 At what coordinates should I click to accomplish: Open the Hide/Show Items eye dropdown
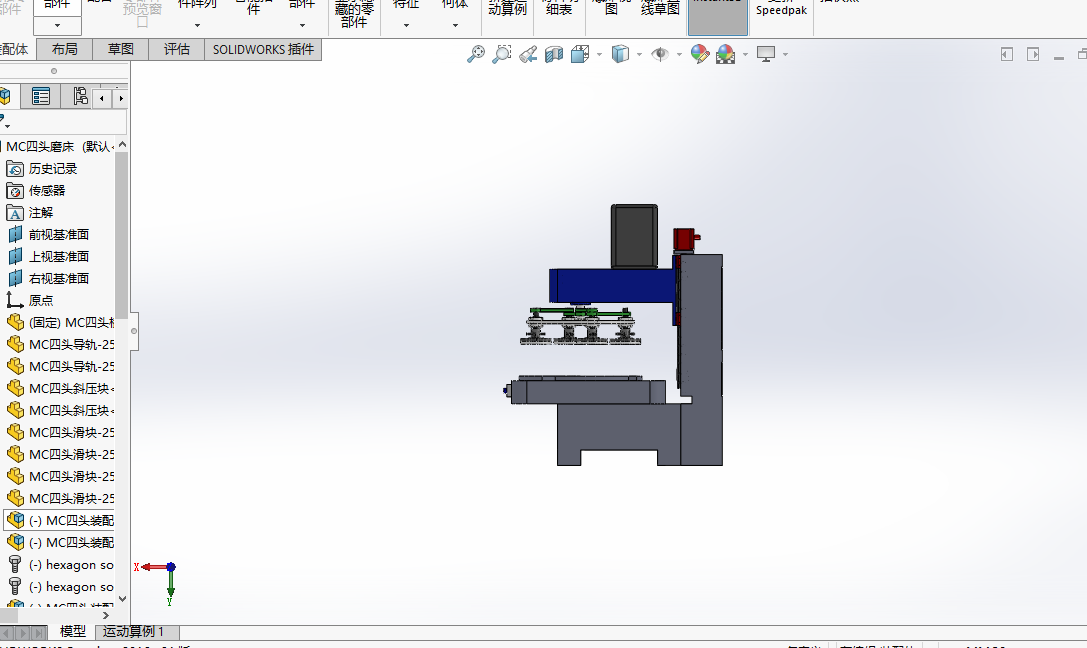click(678, 54)
